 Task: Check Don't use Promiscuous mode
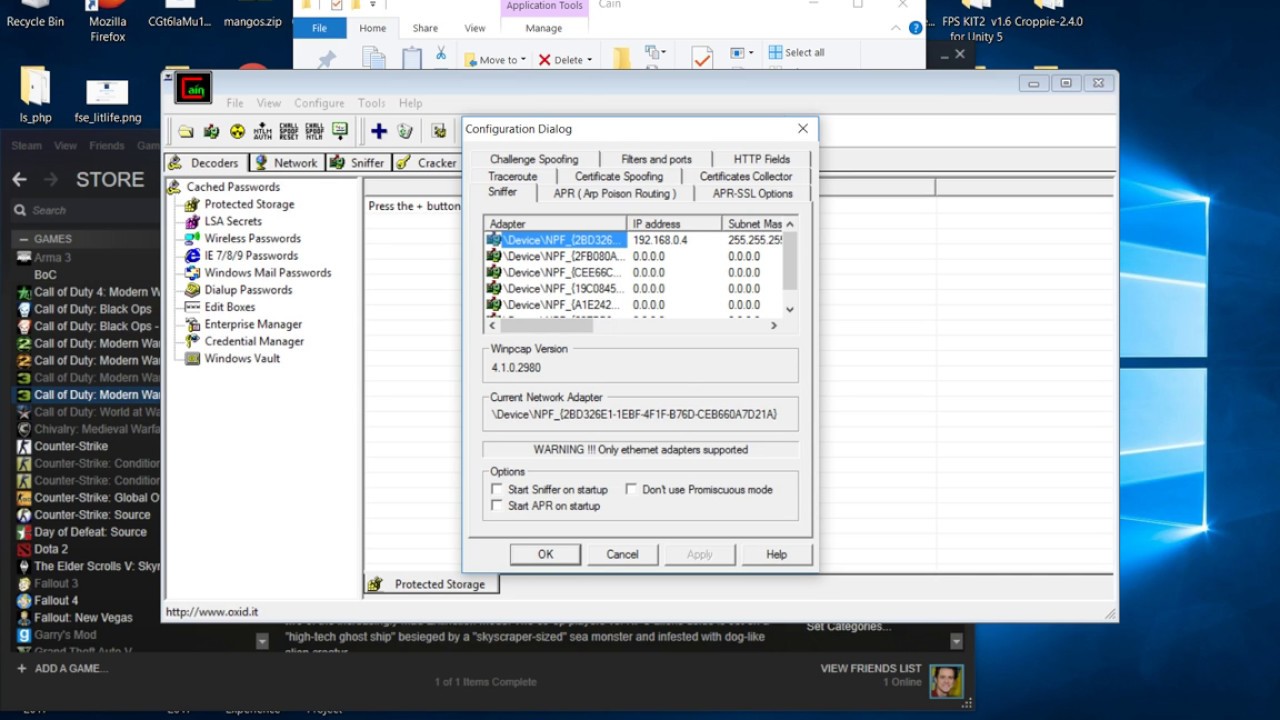(631, 490)
